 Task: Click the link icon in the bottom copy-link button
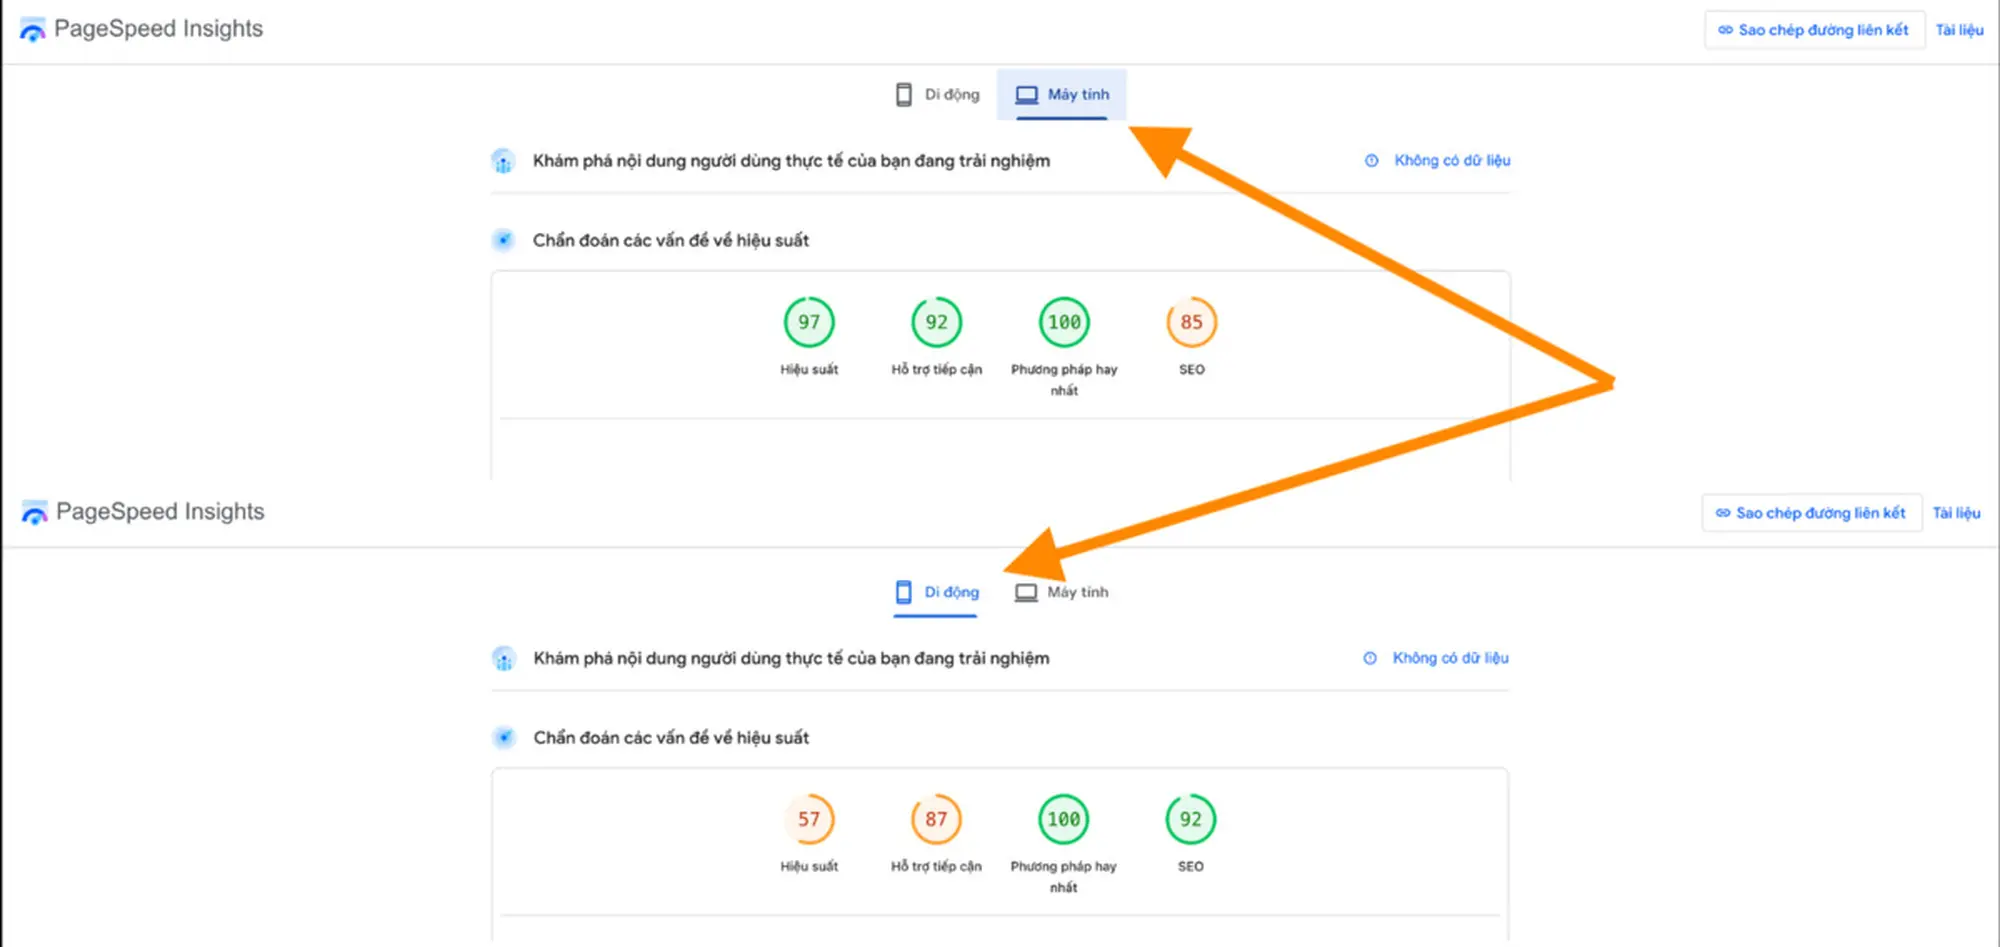point(1723,513)
